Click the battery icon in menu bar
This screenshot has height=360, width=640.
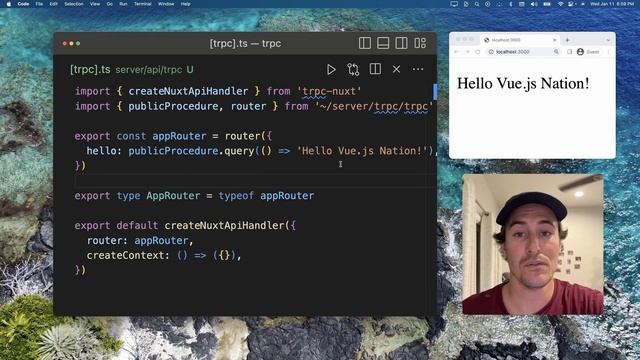pyautogui.click(x=547, y=4)
